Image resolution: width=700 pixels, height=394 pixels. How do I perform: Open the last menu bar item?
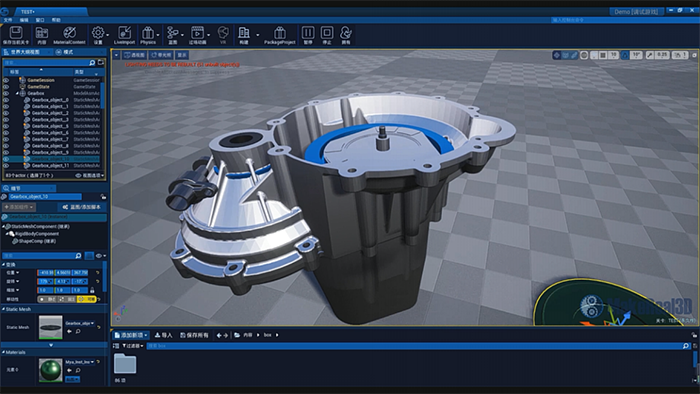tap(56, 20)
